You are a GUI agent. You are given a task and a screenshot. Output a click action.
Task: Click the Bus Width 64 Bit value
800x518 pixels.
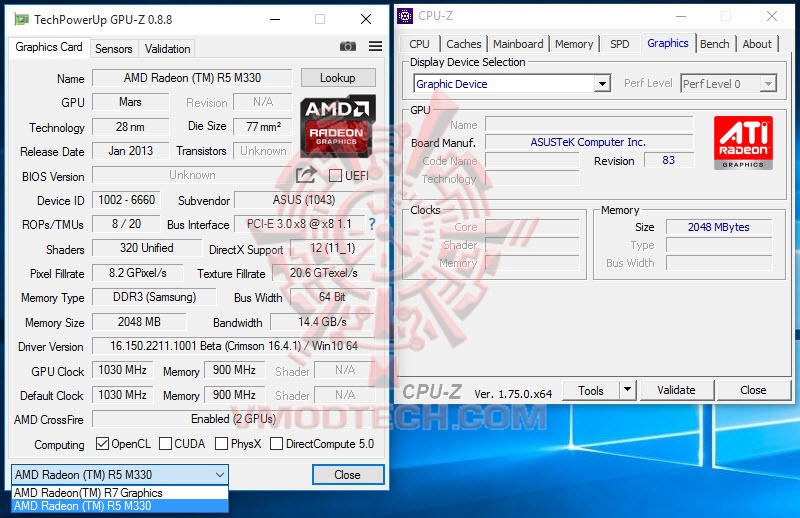coord(333,297)
